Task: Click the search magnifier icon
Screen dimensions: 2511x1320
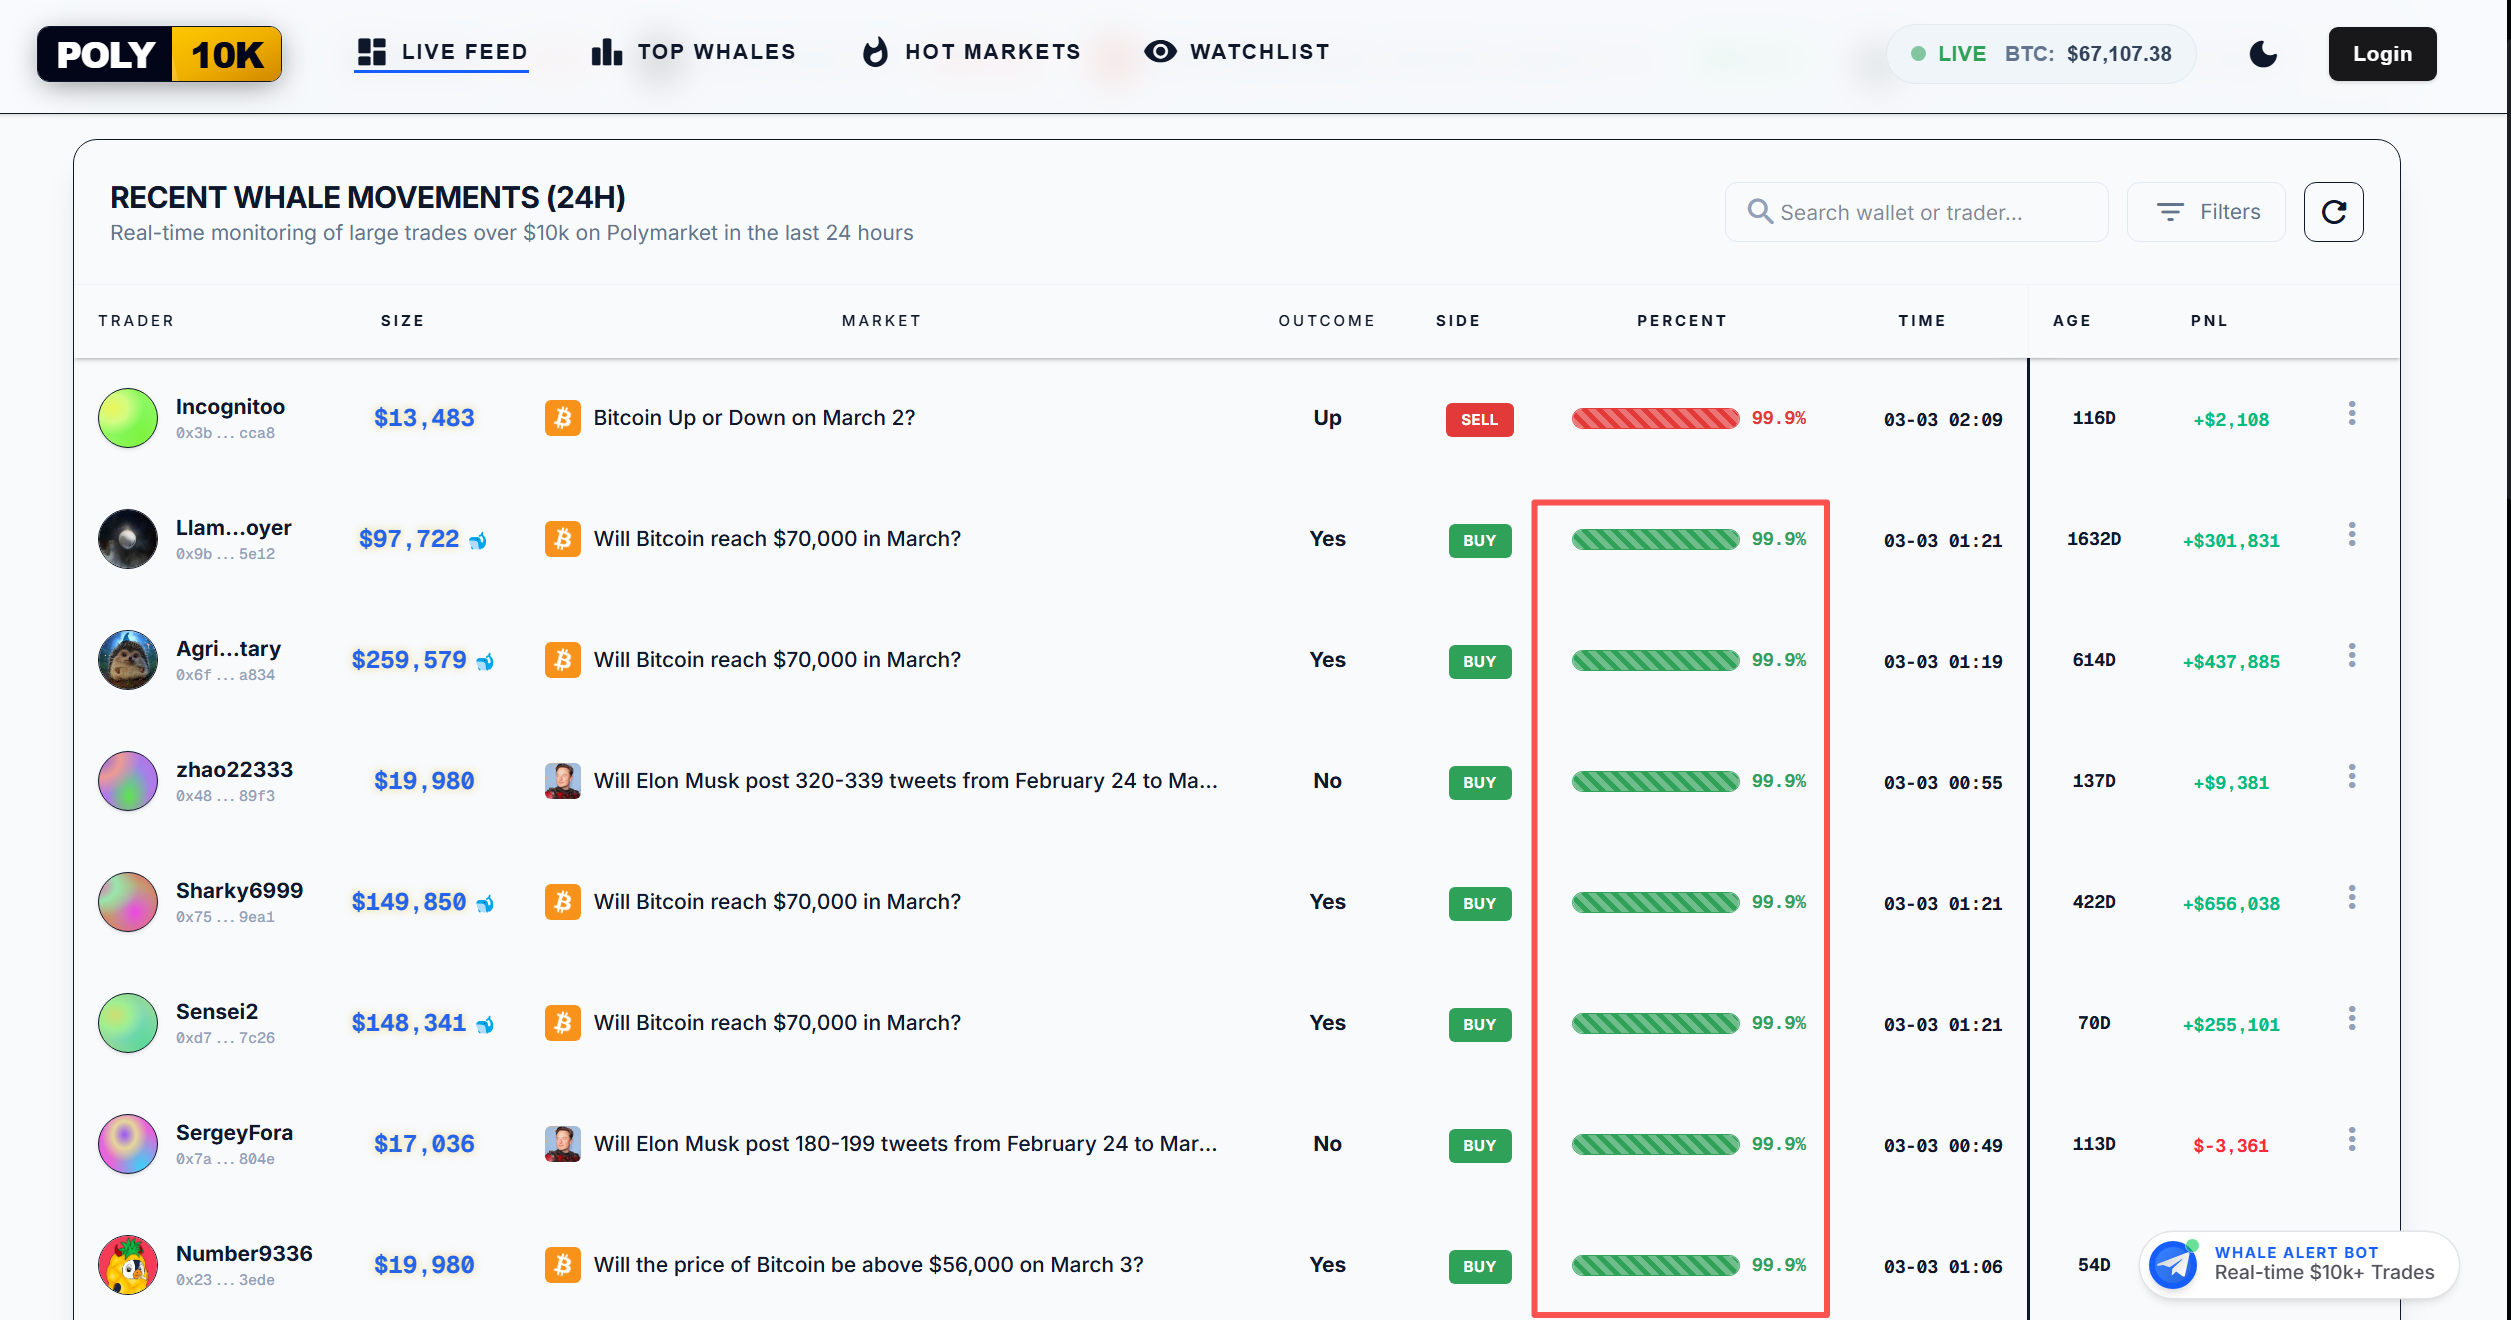Action: coord(1760,211)
